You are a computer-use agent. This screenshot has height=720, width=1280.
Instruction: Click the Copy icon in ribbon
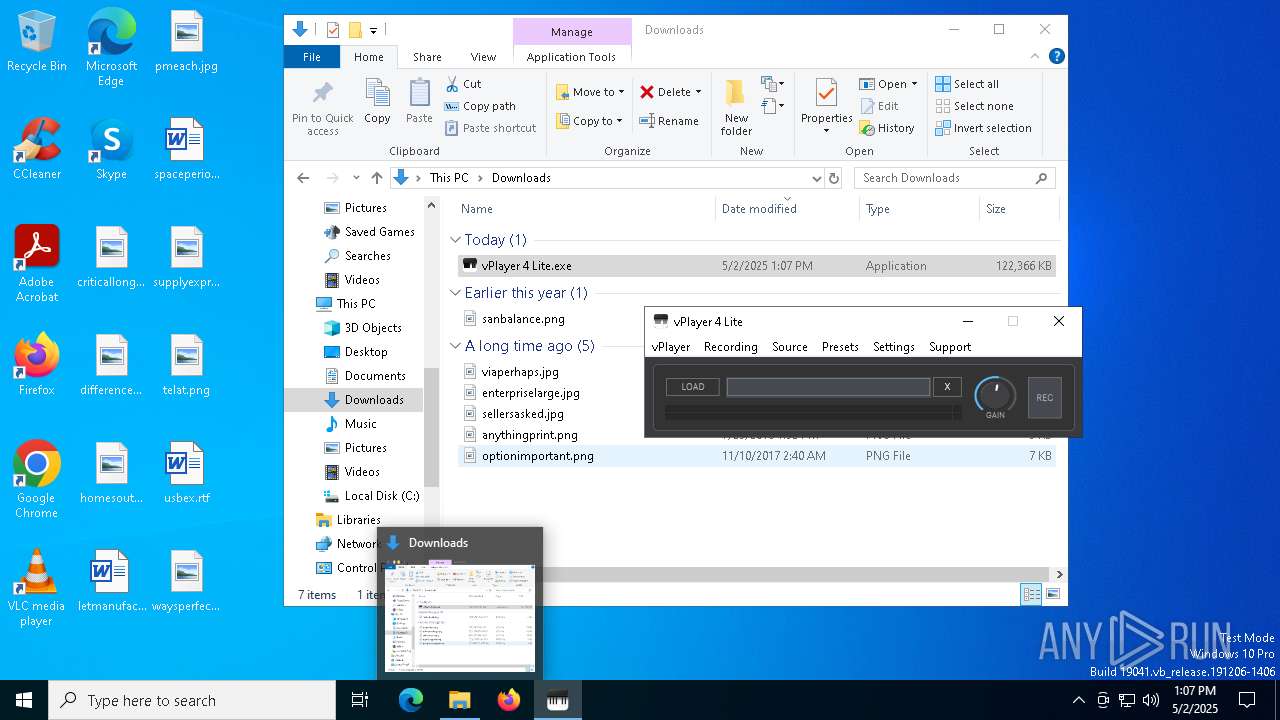coord(377,102)
